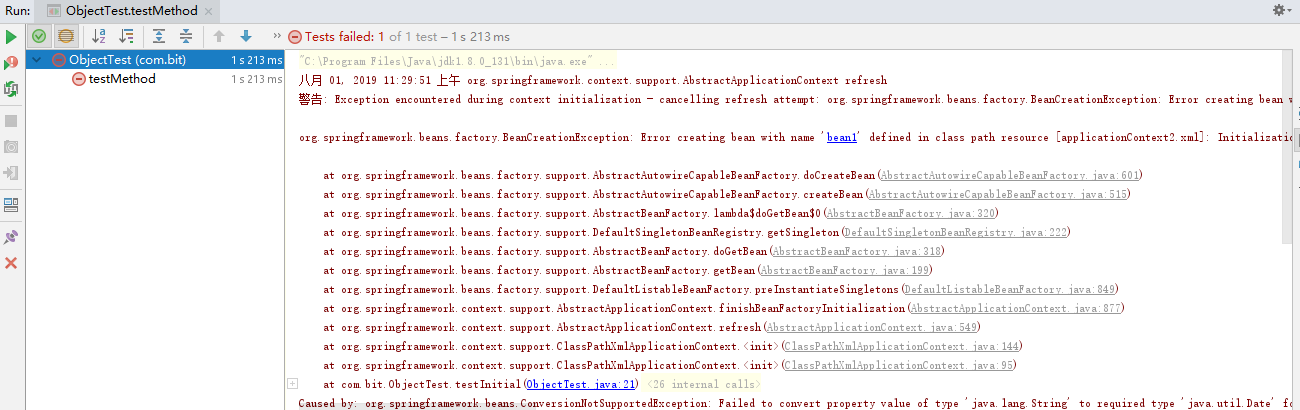The image size is (1300, 410).
Task: Click red failed icon before 'Tests failed'
Action: (x=294, y=36)
